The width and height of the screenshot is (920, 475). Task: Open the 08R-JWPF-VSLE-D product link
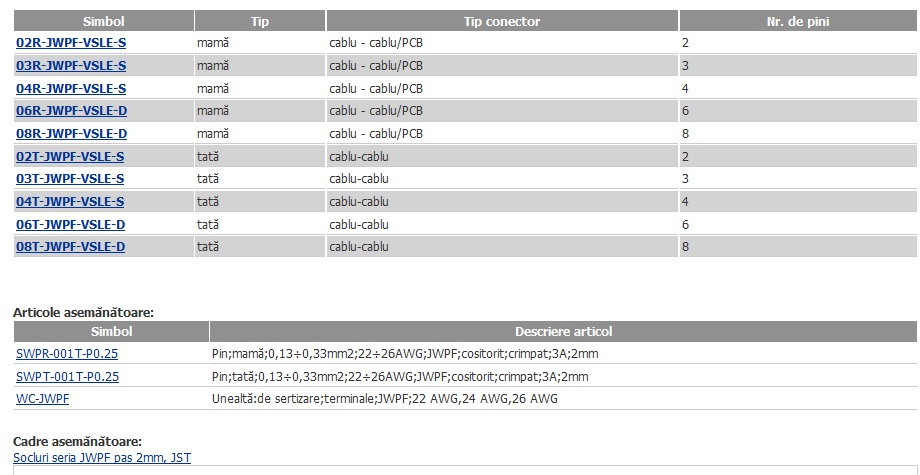72,134
